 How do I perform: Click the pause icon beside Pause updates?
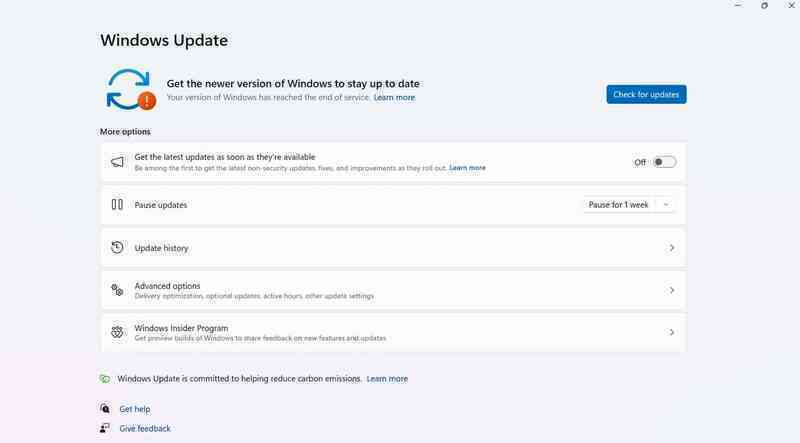pyautogui.click(x=117, y=205)
